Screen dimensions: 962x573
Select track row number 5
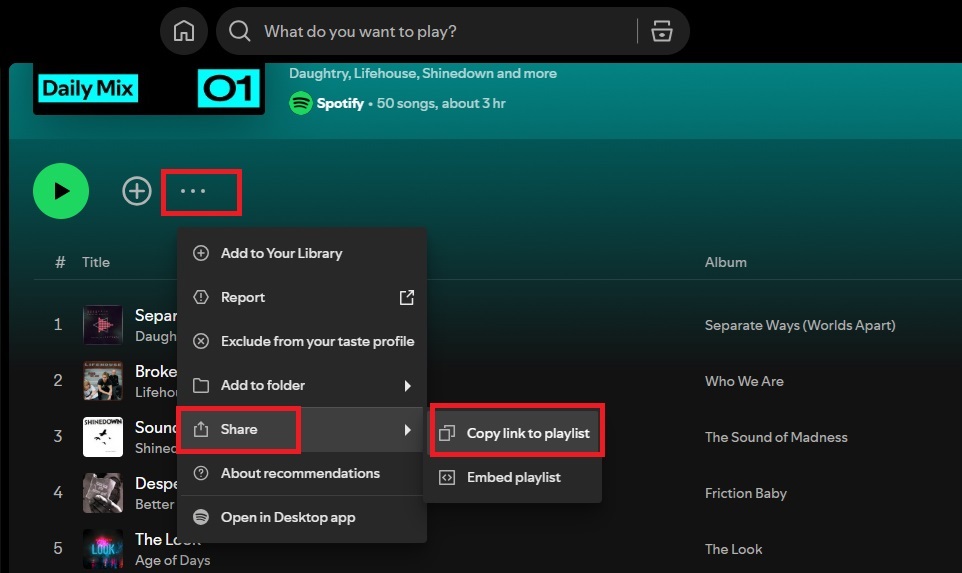coord(58,548)
